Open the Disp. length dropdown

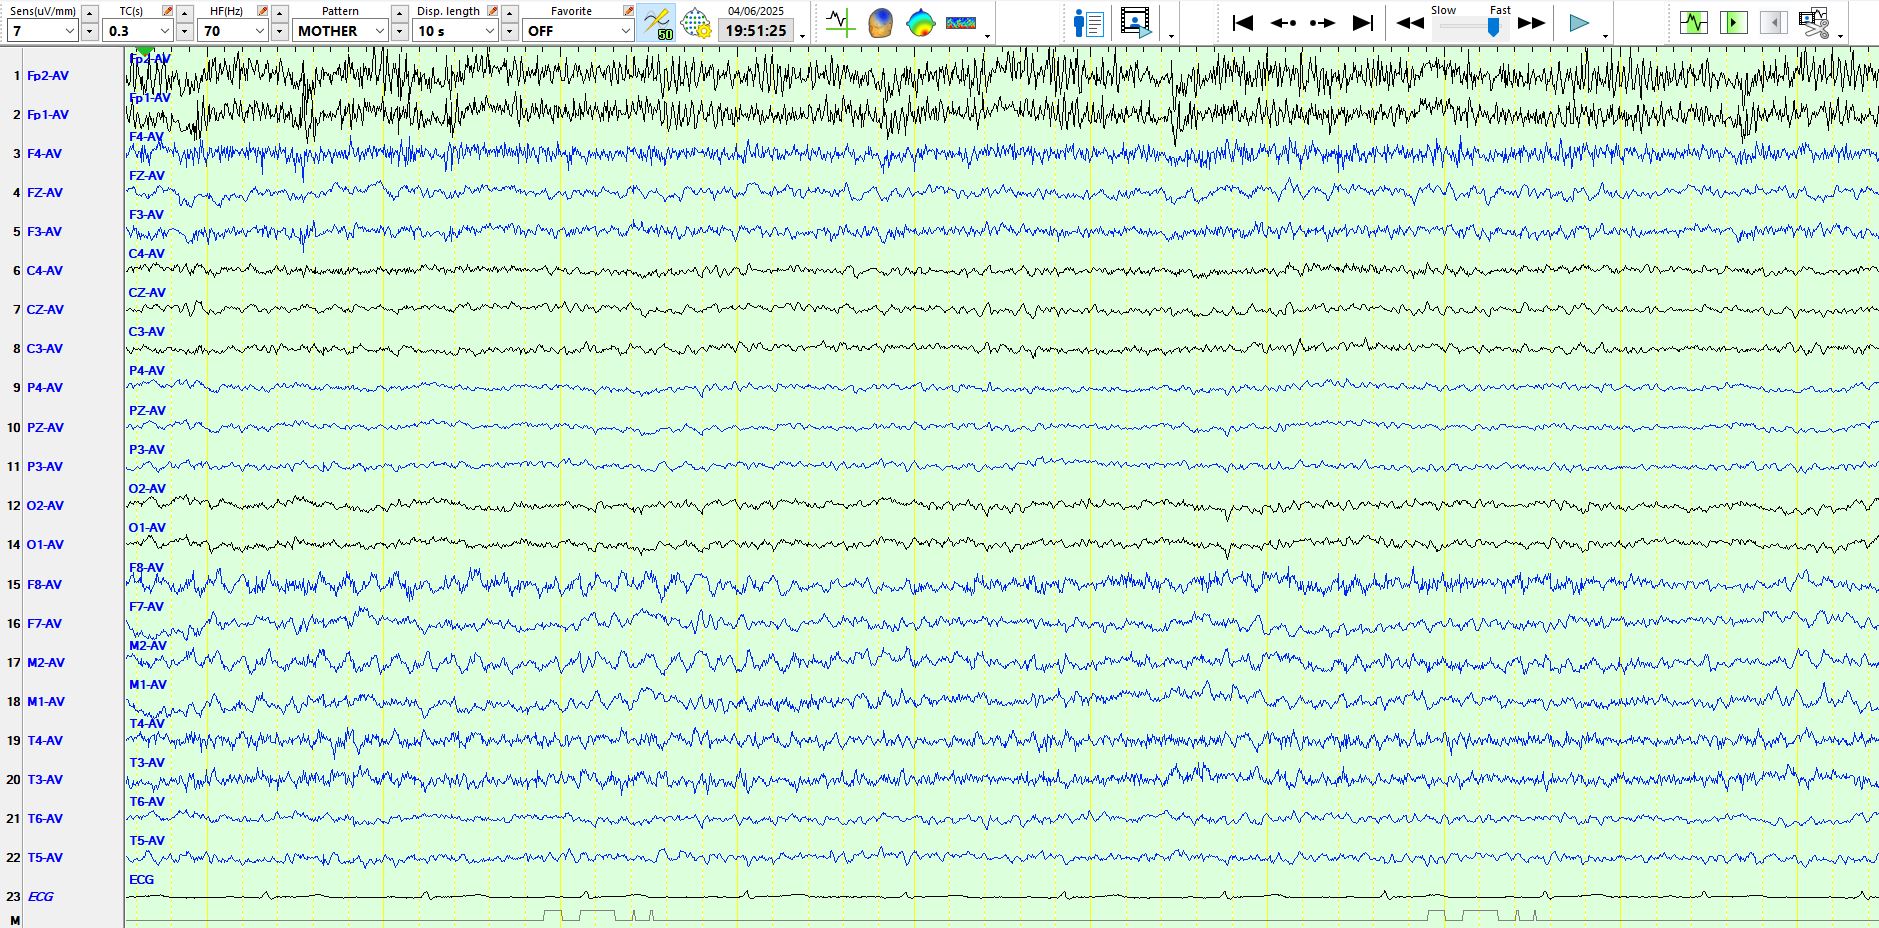(489, 31)
